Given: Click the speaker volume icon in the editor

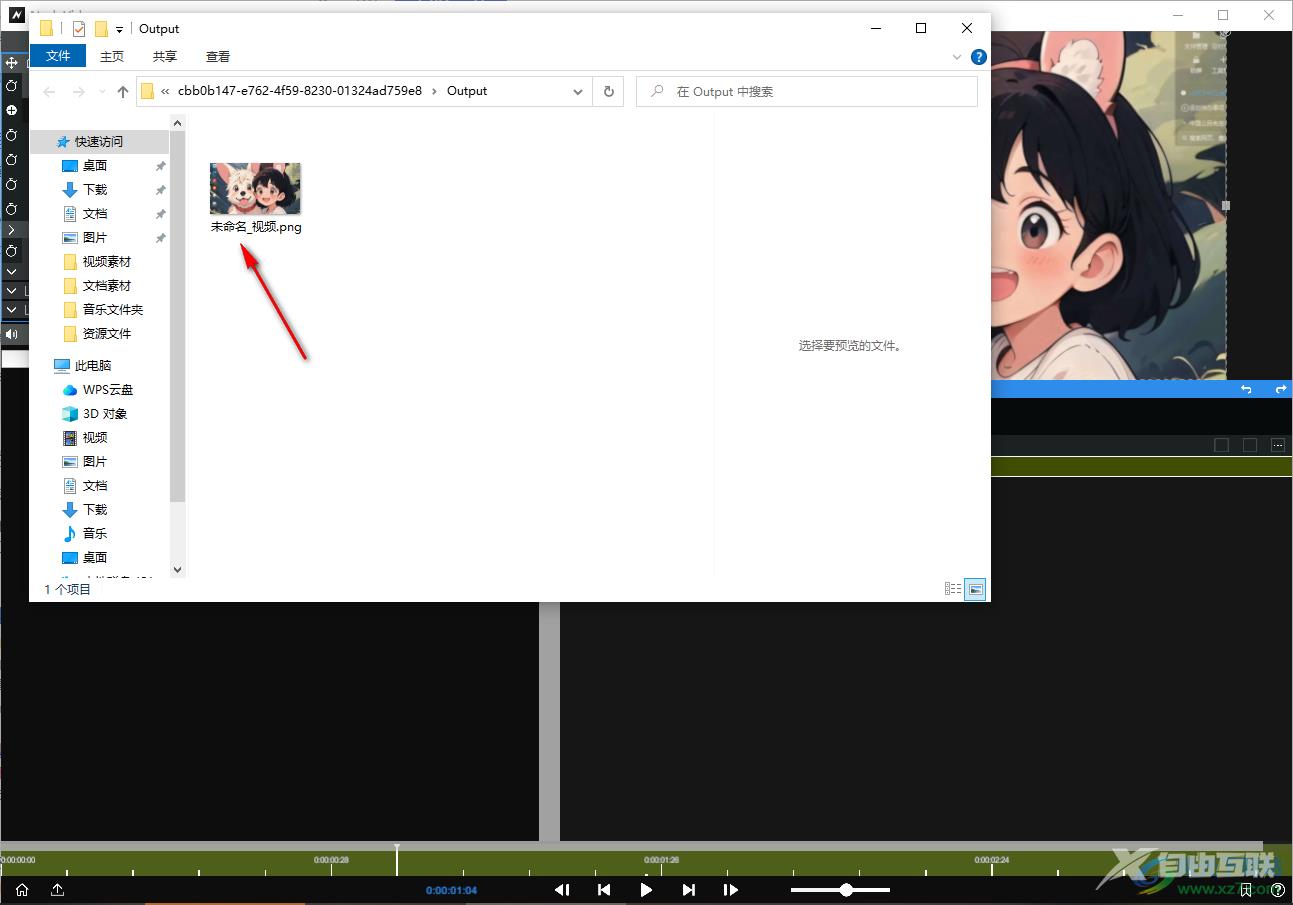Looking at the screenshot, I should (x=12, y=334).
